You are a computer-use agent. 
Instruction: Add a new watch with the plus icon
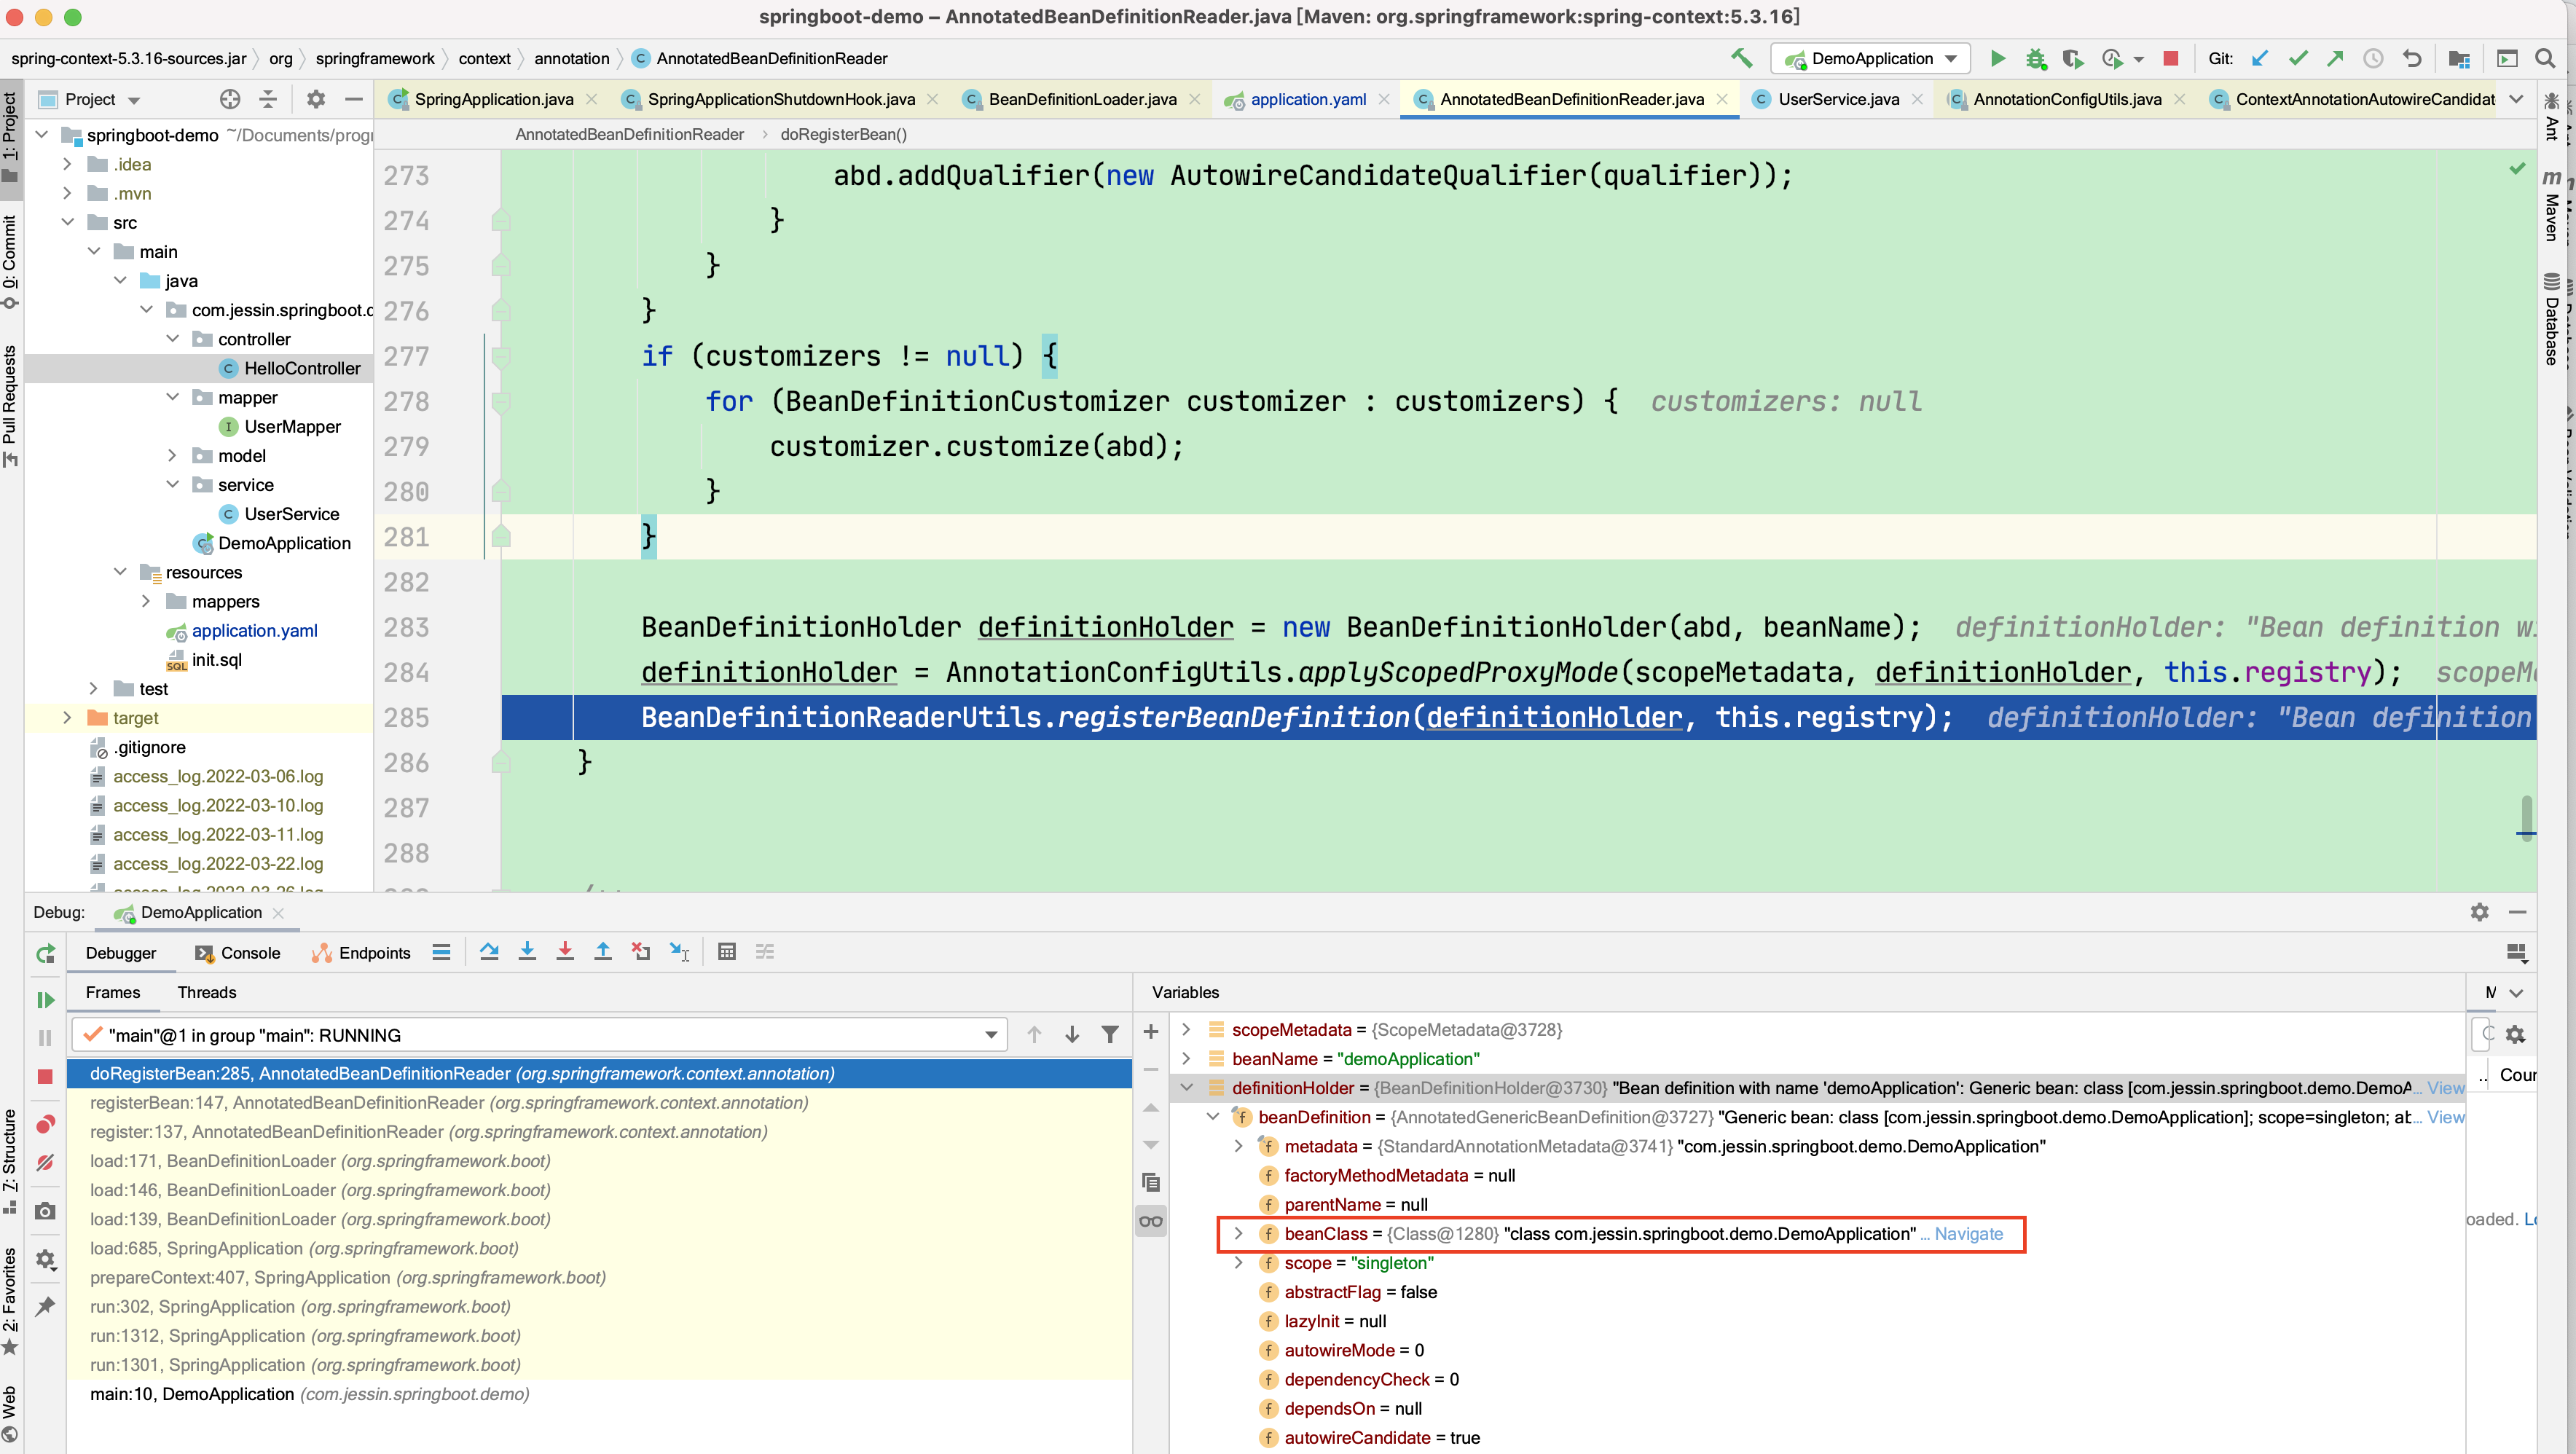pos(1151,1031)
